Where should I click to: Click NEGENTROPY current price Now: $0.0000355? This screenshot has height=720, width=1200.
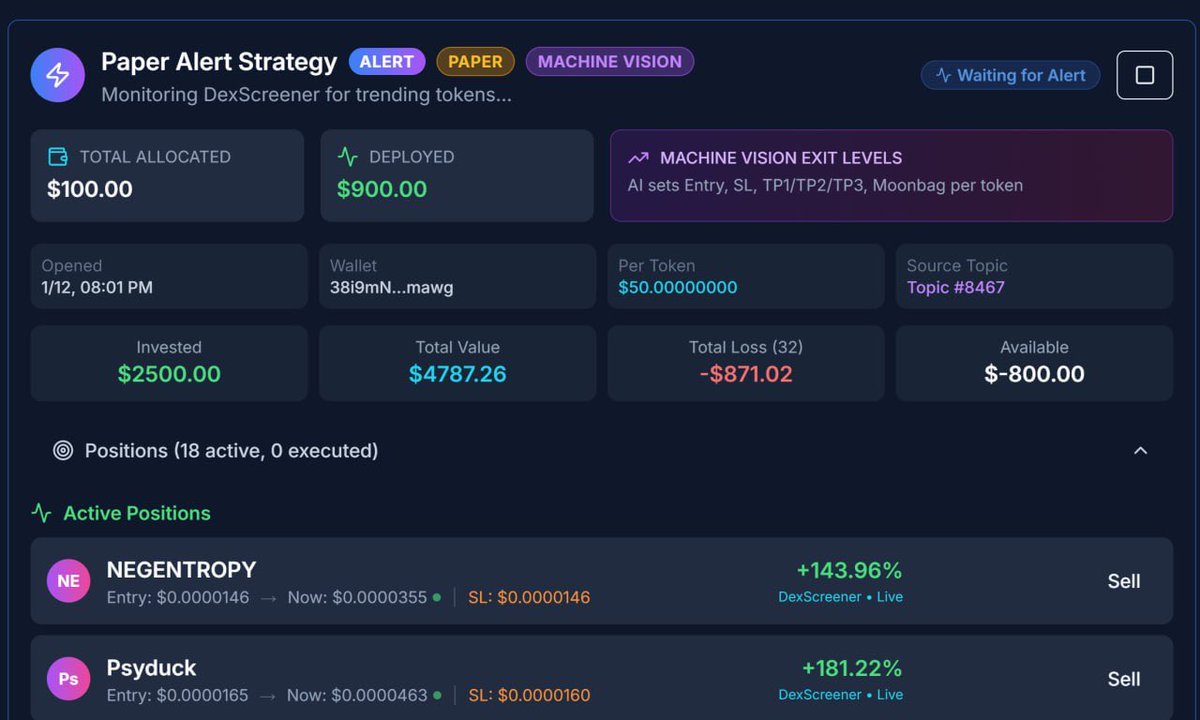(x=358, y=597)
